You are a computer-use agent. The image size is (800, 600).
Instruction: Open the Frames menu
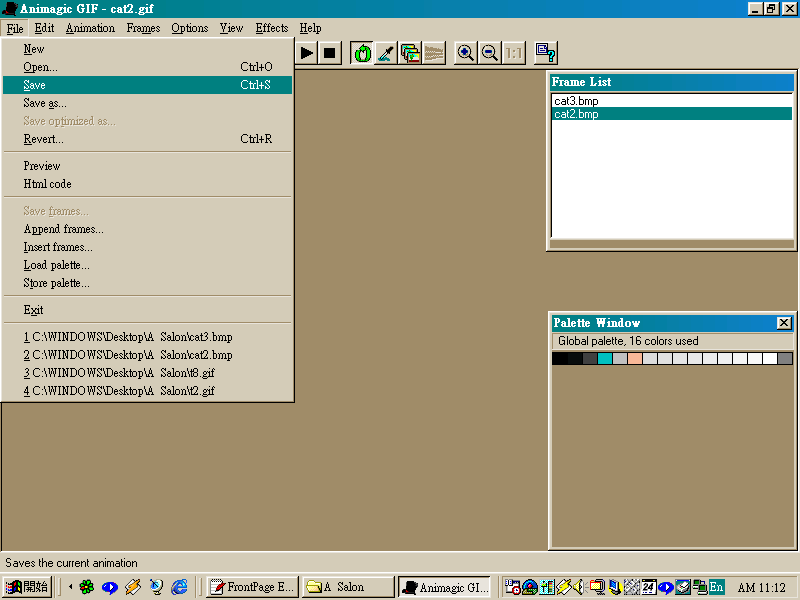(143, 28)
